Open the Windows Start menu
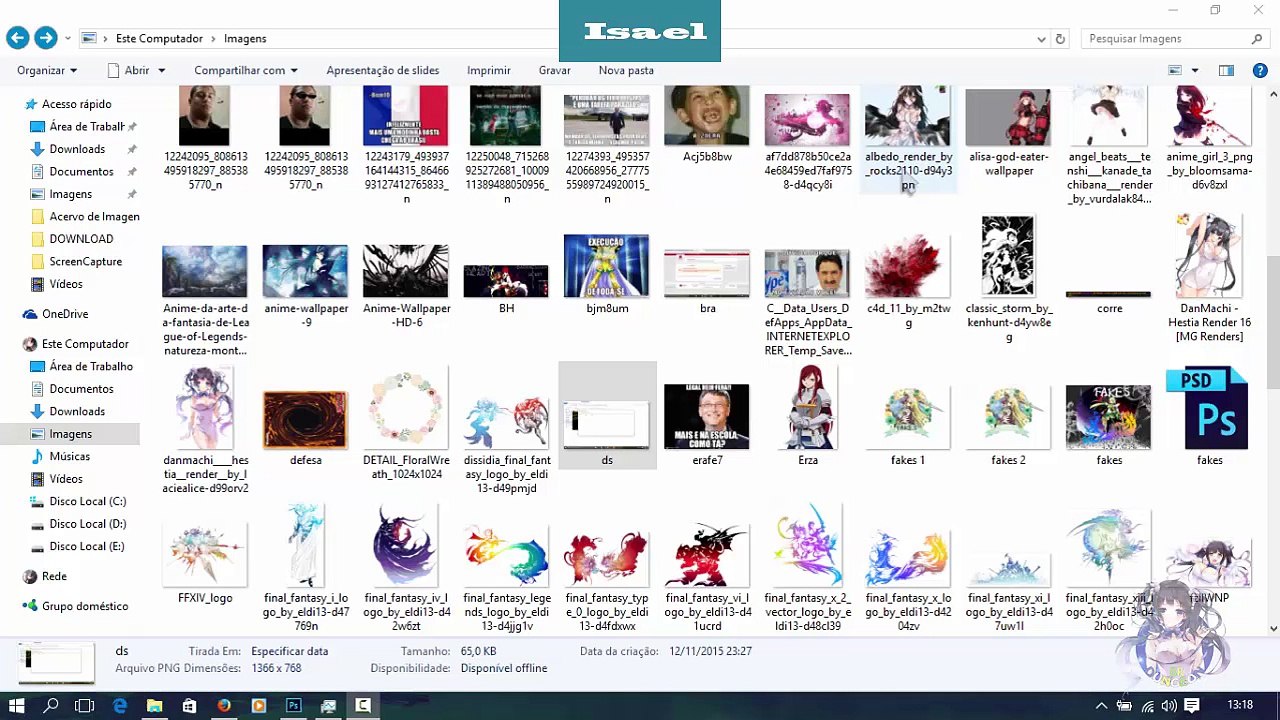 pos(17,705)
